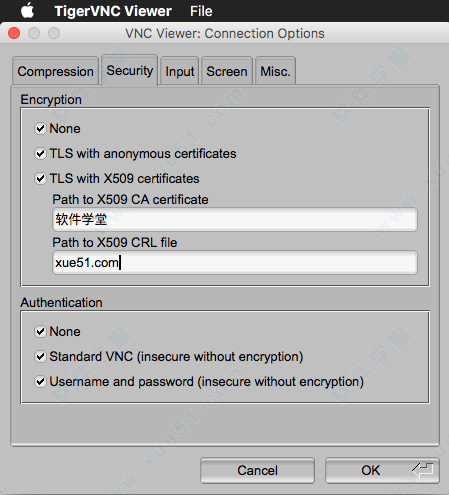Disable Standard VNC authentication

pyautogui.click(x=40, y=356)
